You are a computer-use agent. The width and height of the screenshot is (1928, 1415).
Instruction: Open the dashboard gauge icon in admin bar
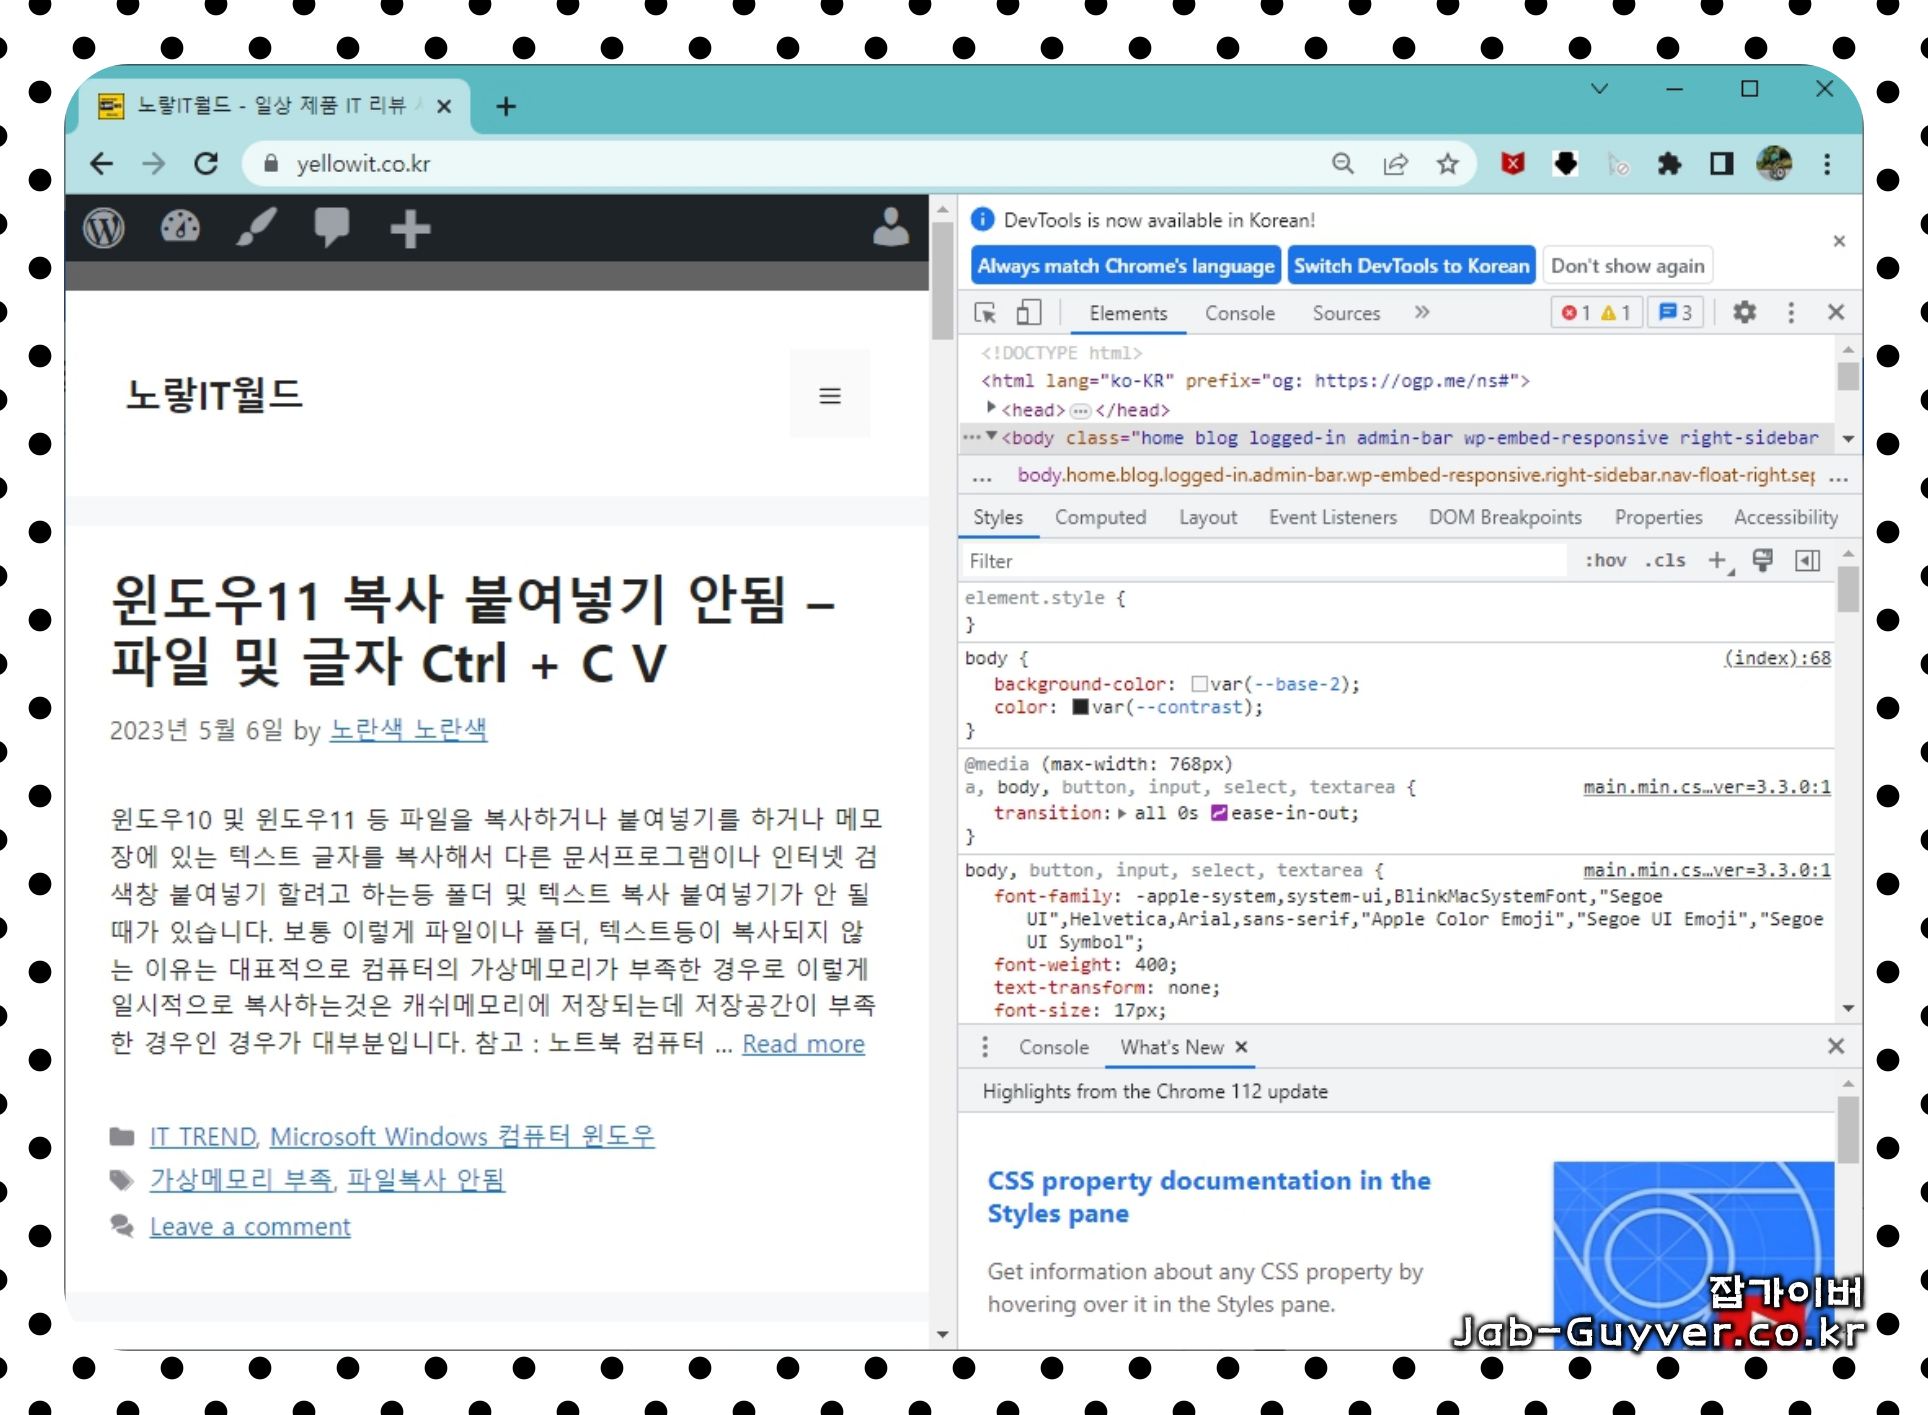click(x=180, y=228)
